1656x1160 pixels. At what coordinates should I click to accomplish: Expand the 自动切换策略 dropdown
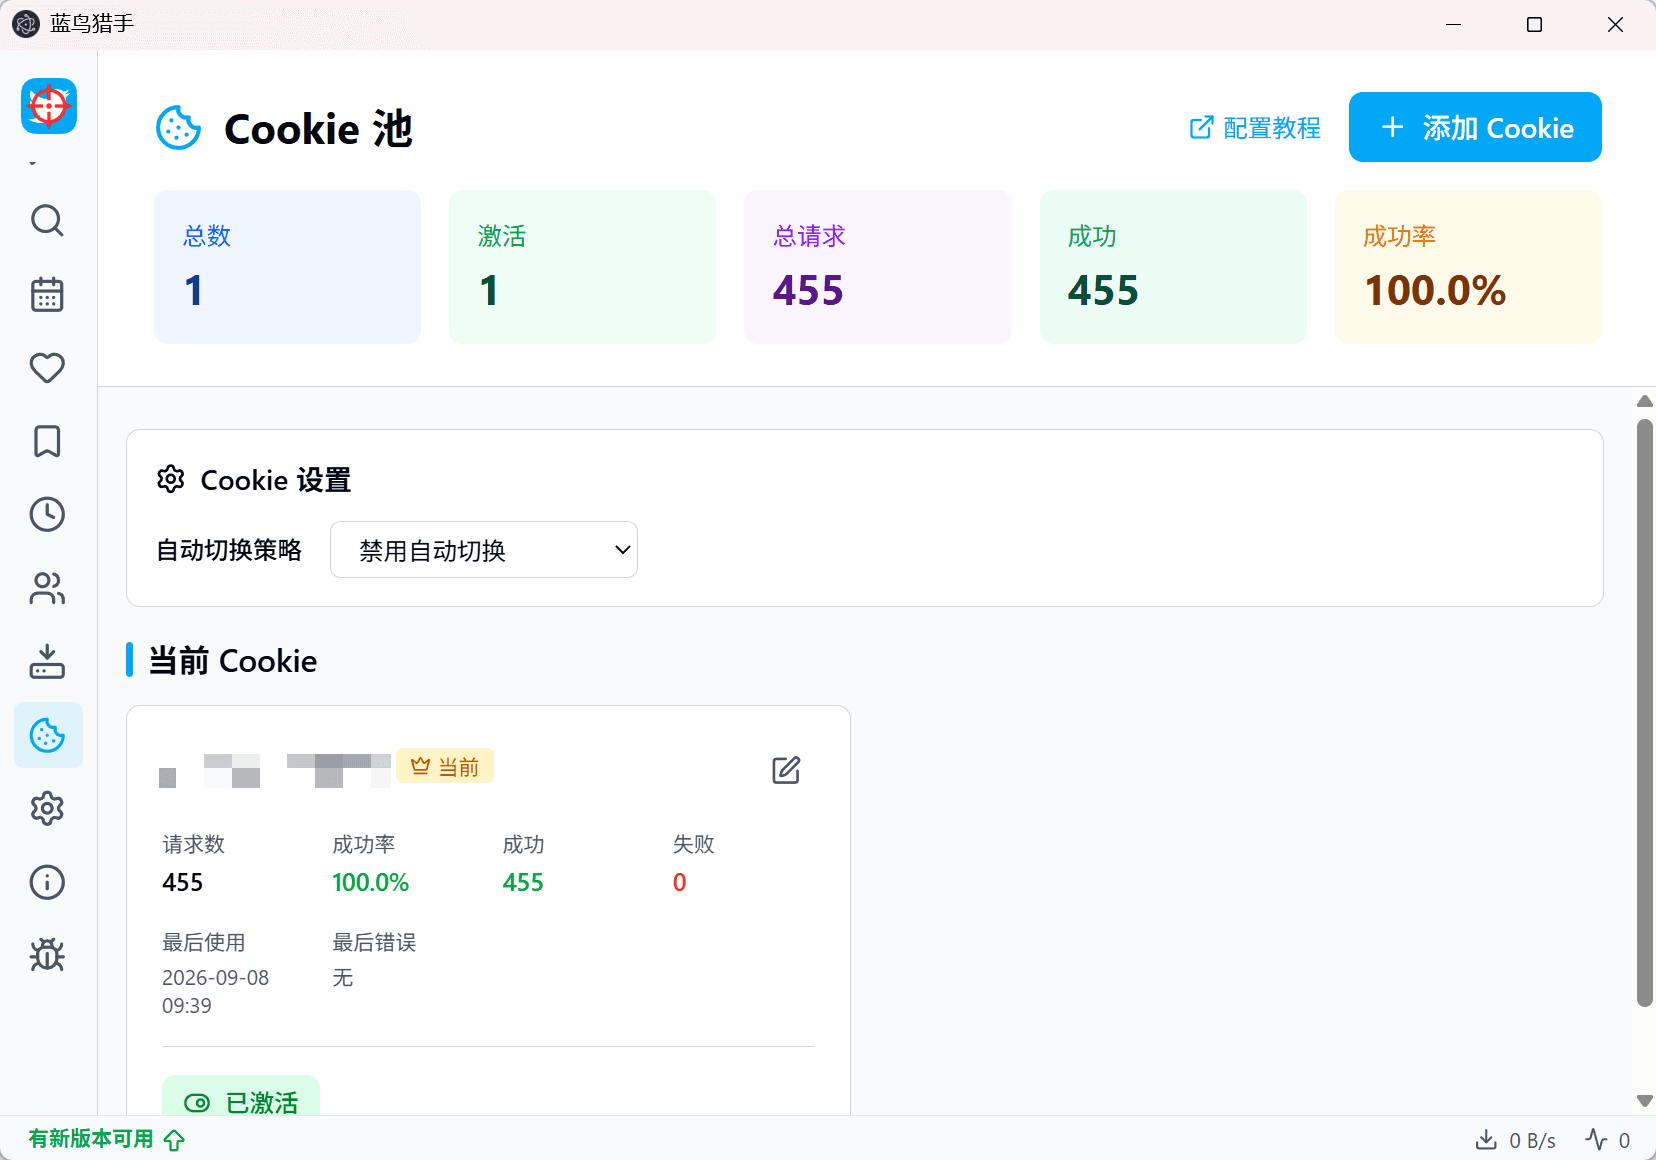pos(484,550)
